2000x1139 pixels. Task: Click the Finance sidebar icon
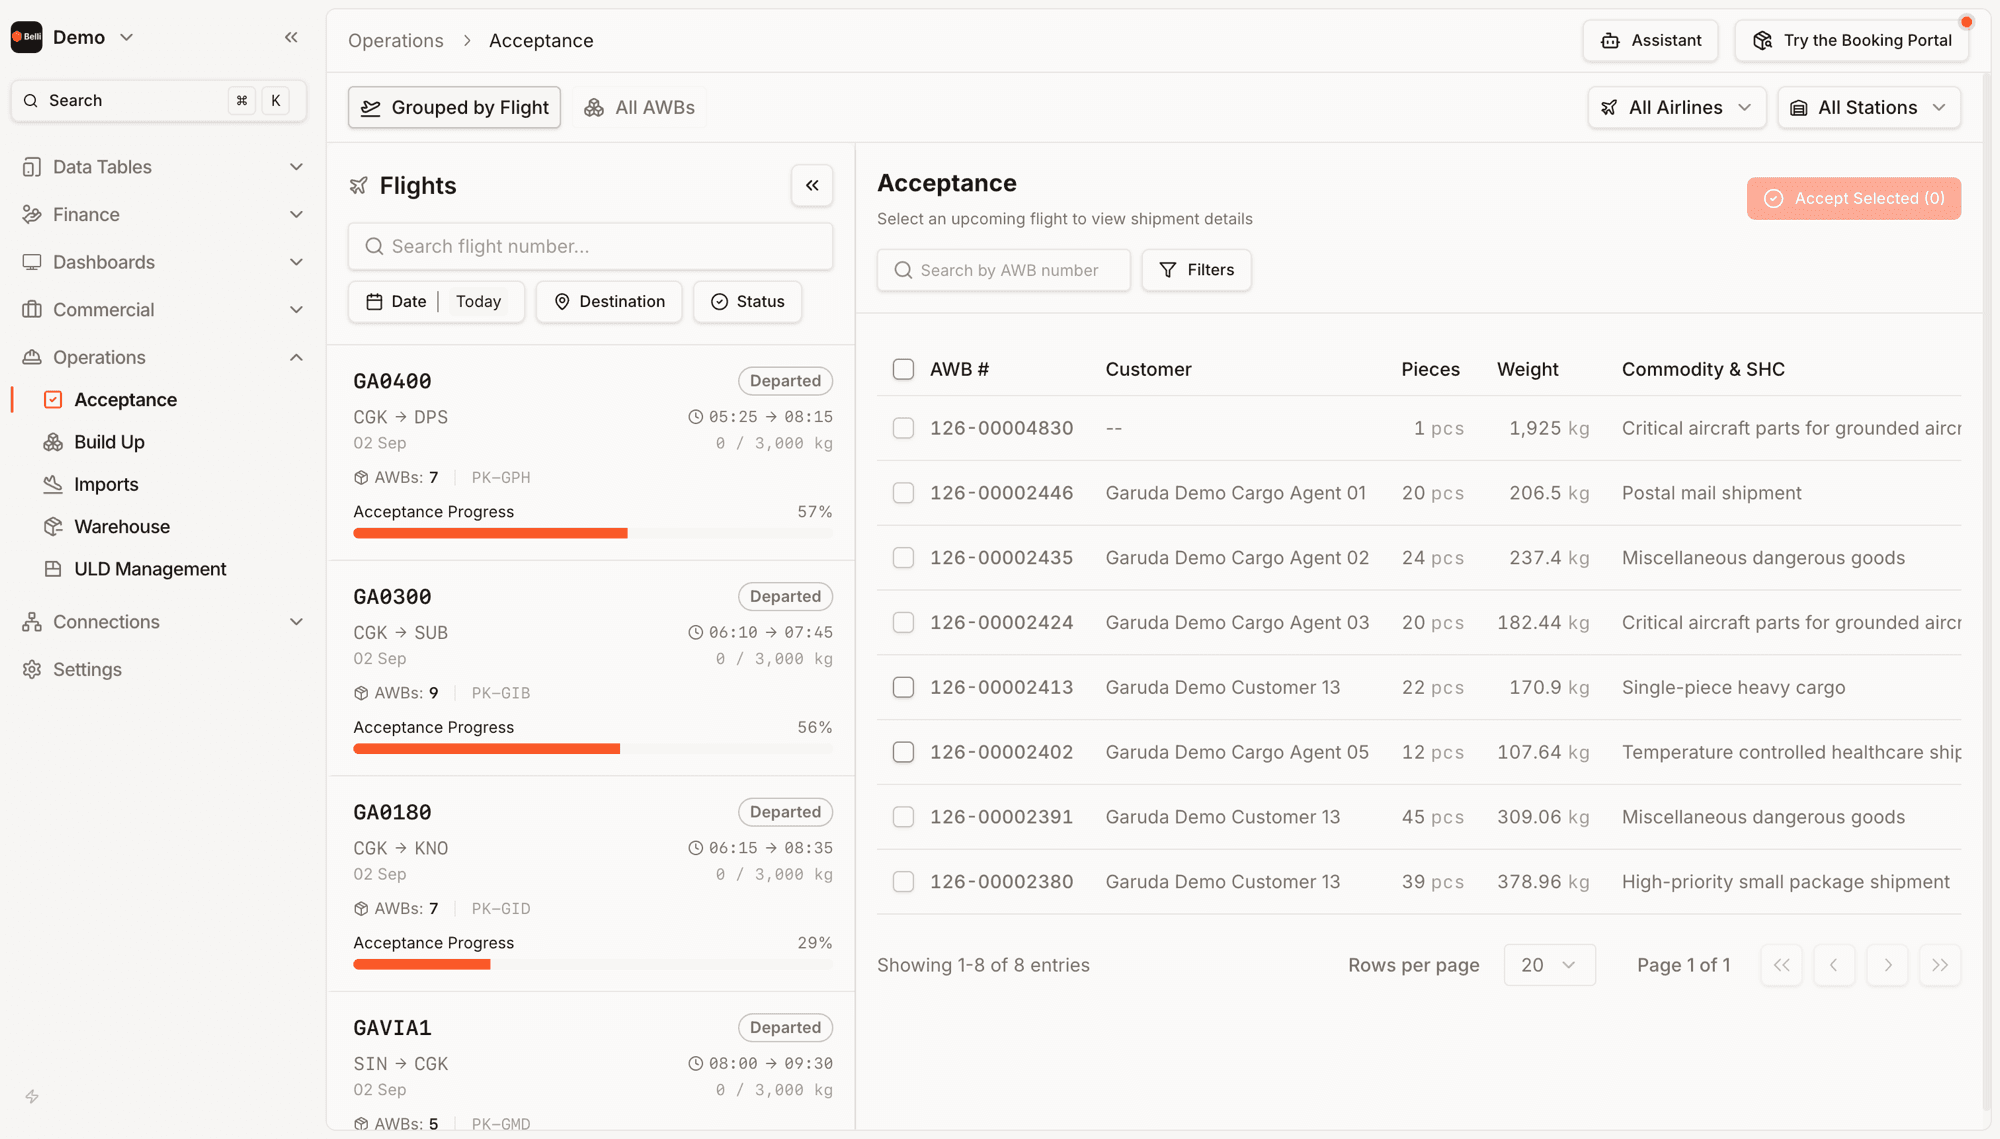(32, 215)
